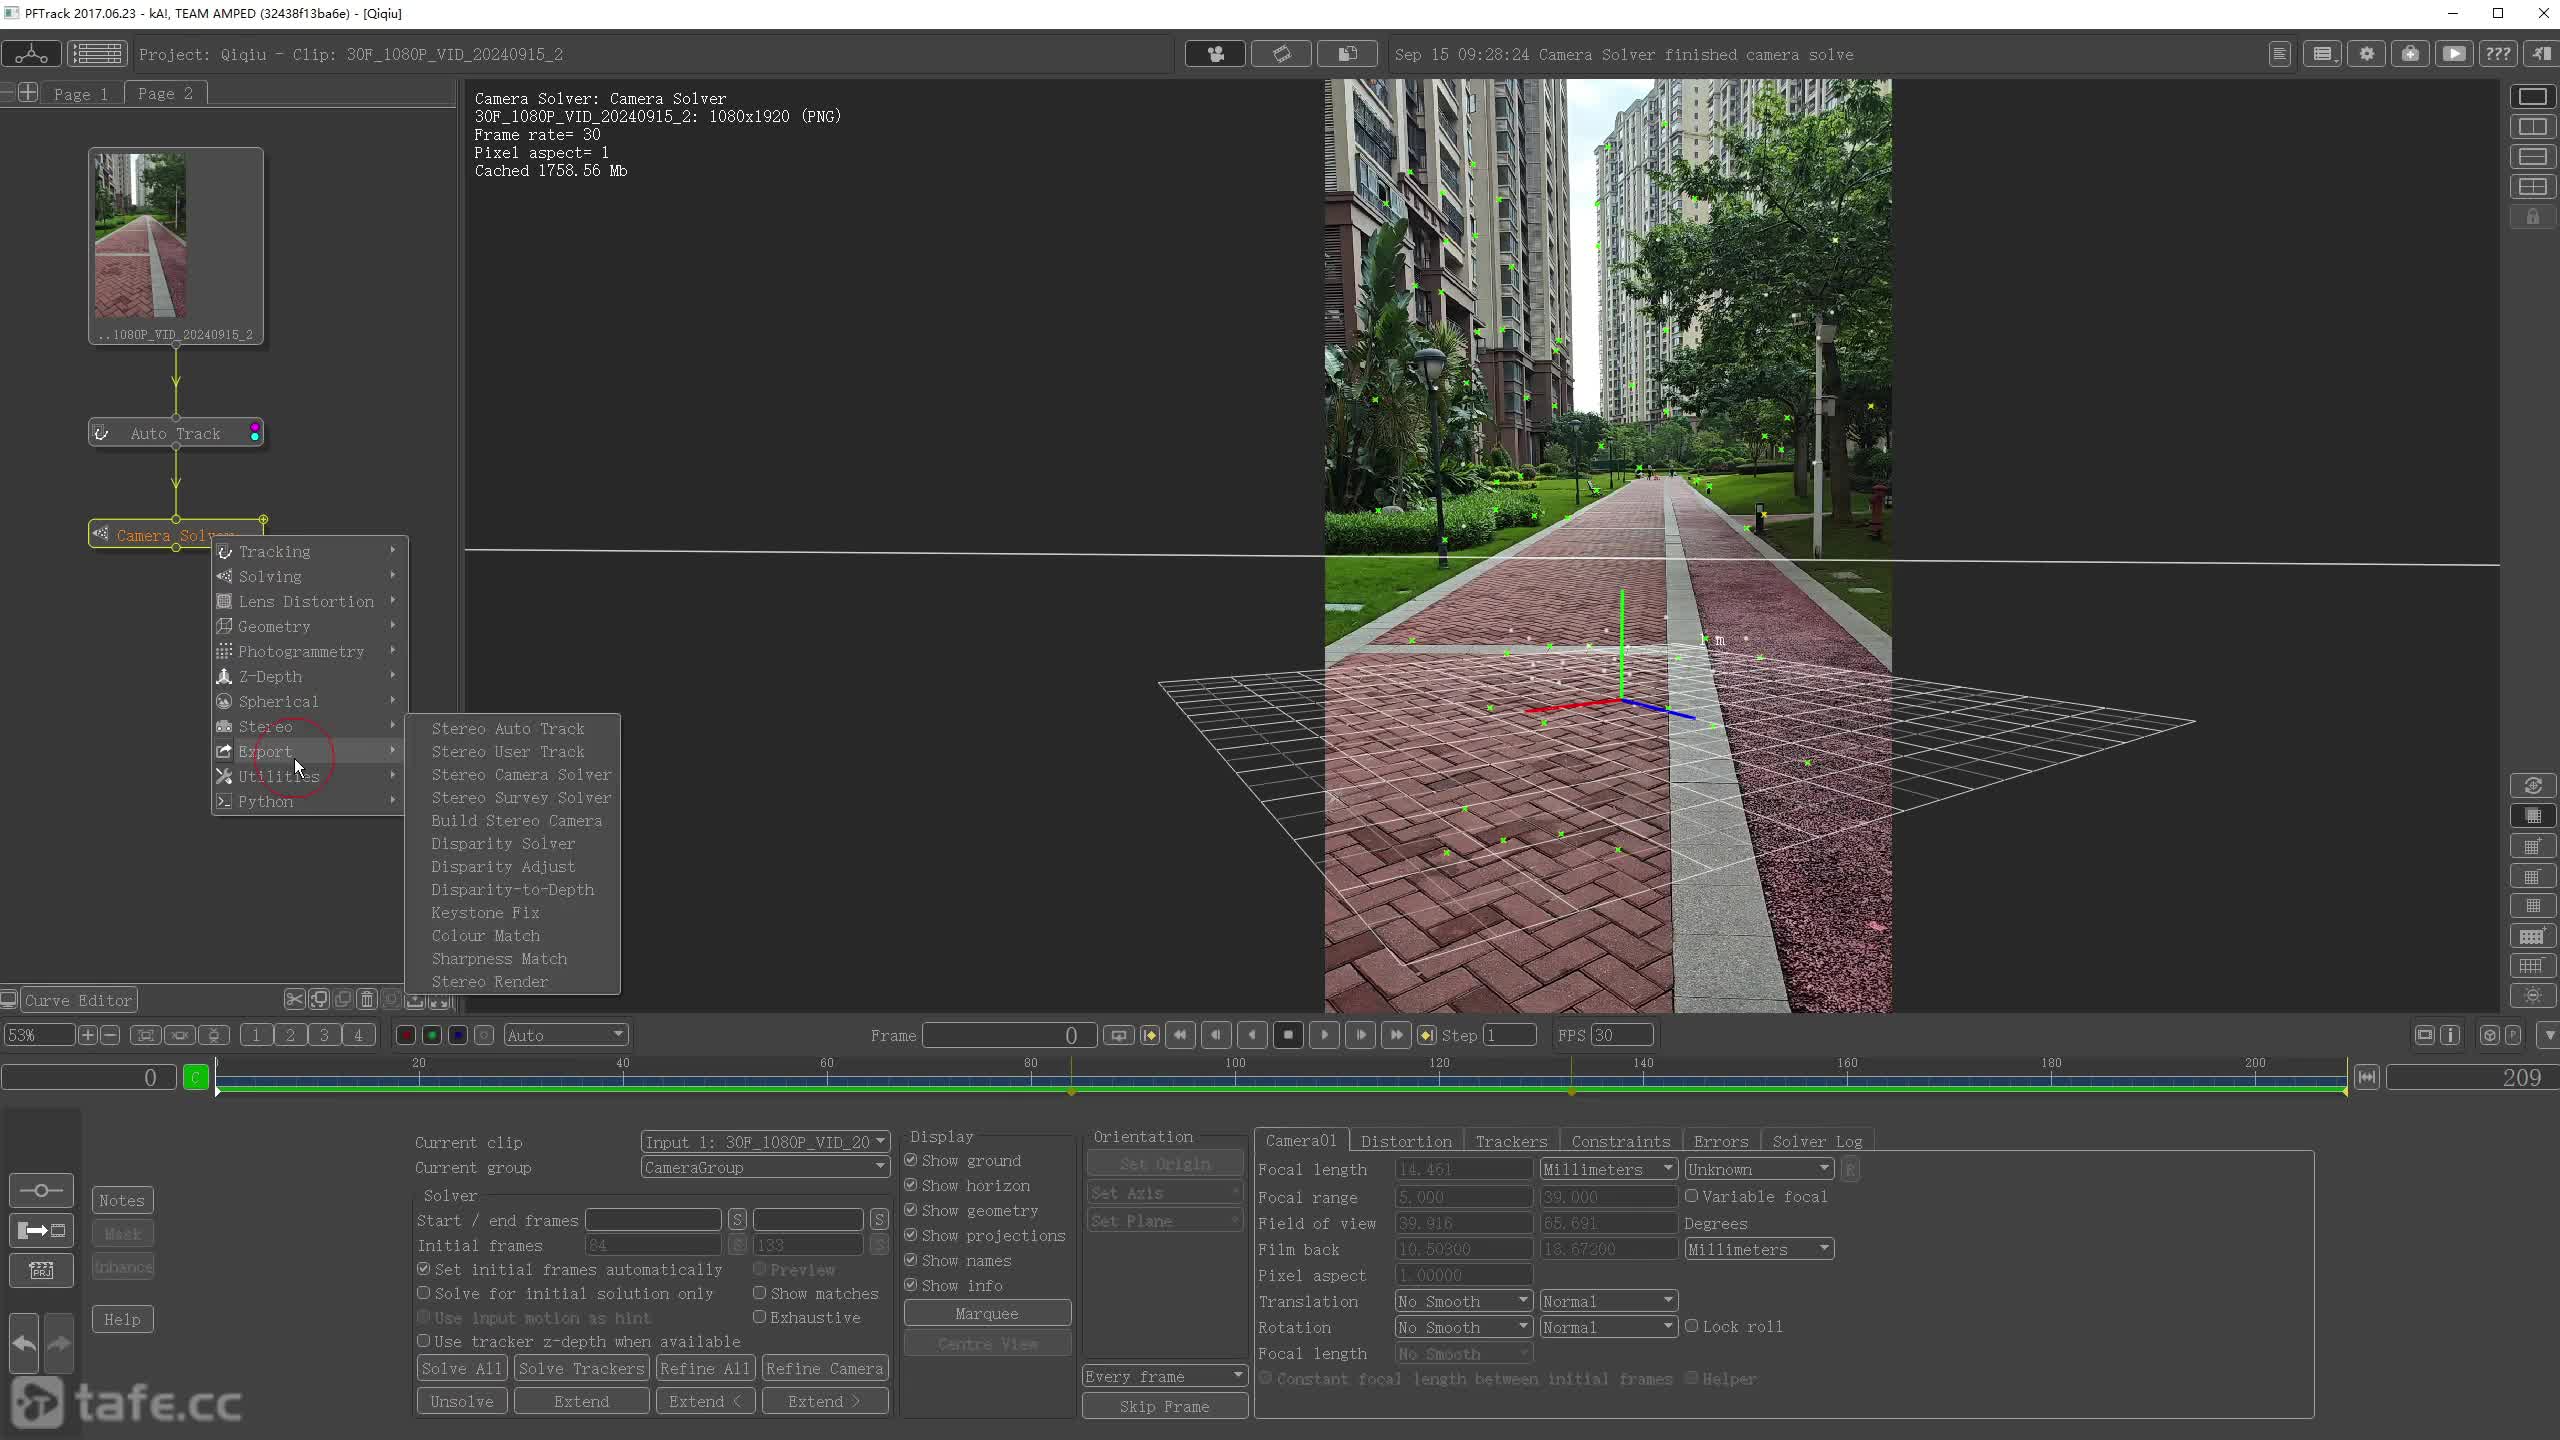Viewport: 2560px width, 1440px height.
Task: Open the log text list icon
Action: coord(2279,54)
